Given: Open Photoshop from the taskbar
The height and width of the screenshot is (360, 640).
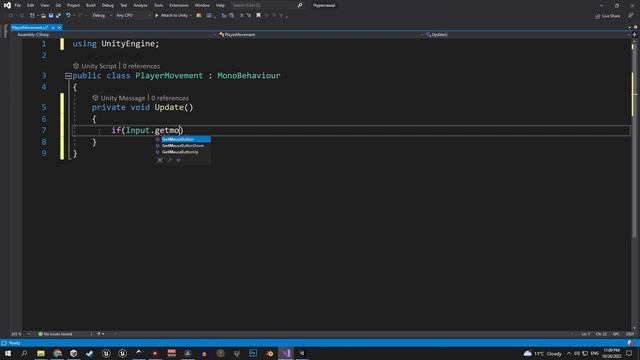Looking at the screenshot, I should tap(253, 353).
